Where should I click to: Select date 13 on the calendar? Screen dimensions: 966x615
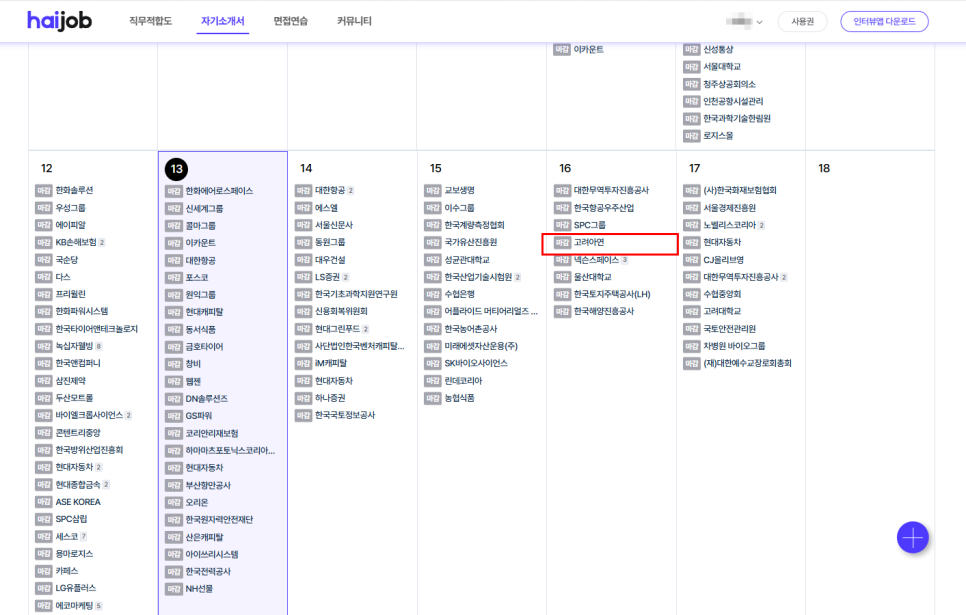pyautogui.click(x=176, y=169)
